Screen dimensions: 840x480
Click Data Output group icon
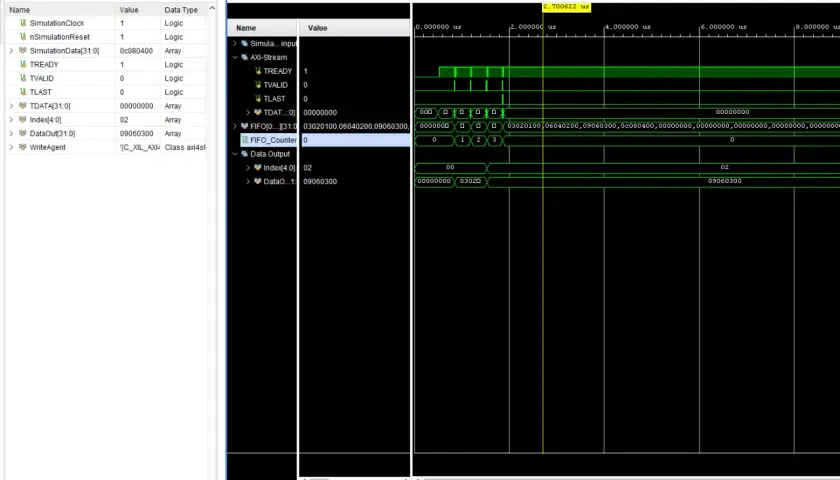coord(244,154)
